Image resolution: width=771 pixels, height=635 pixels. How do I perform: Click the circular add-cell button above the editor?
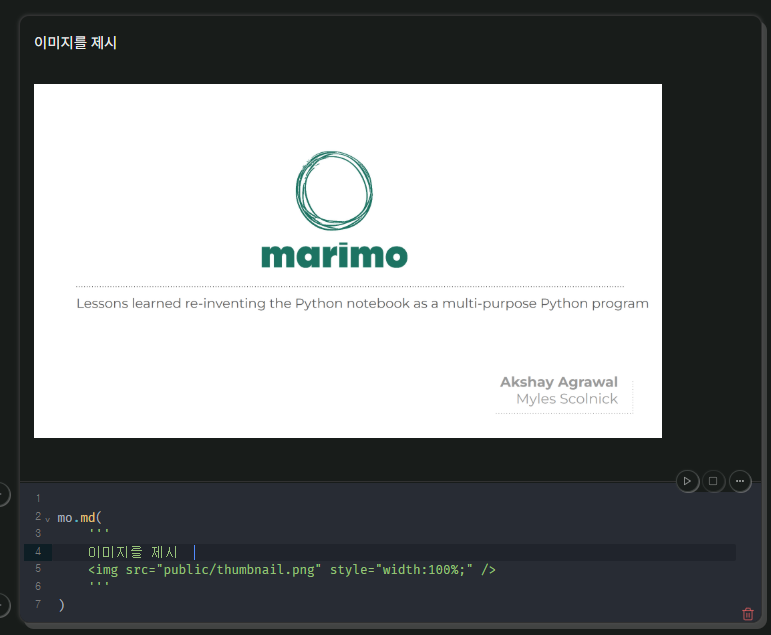coord(2,494)
